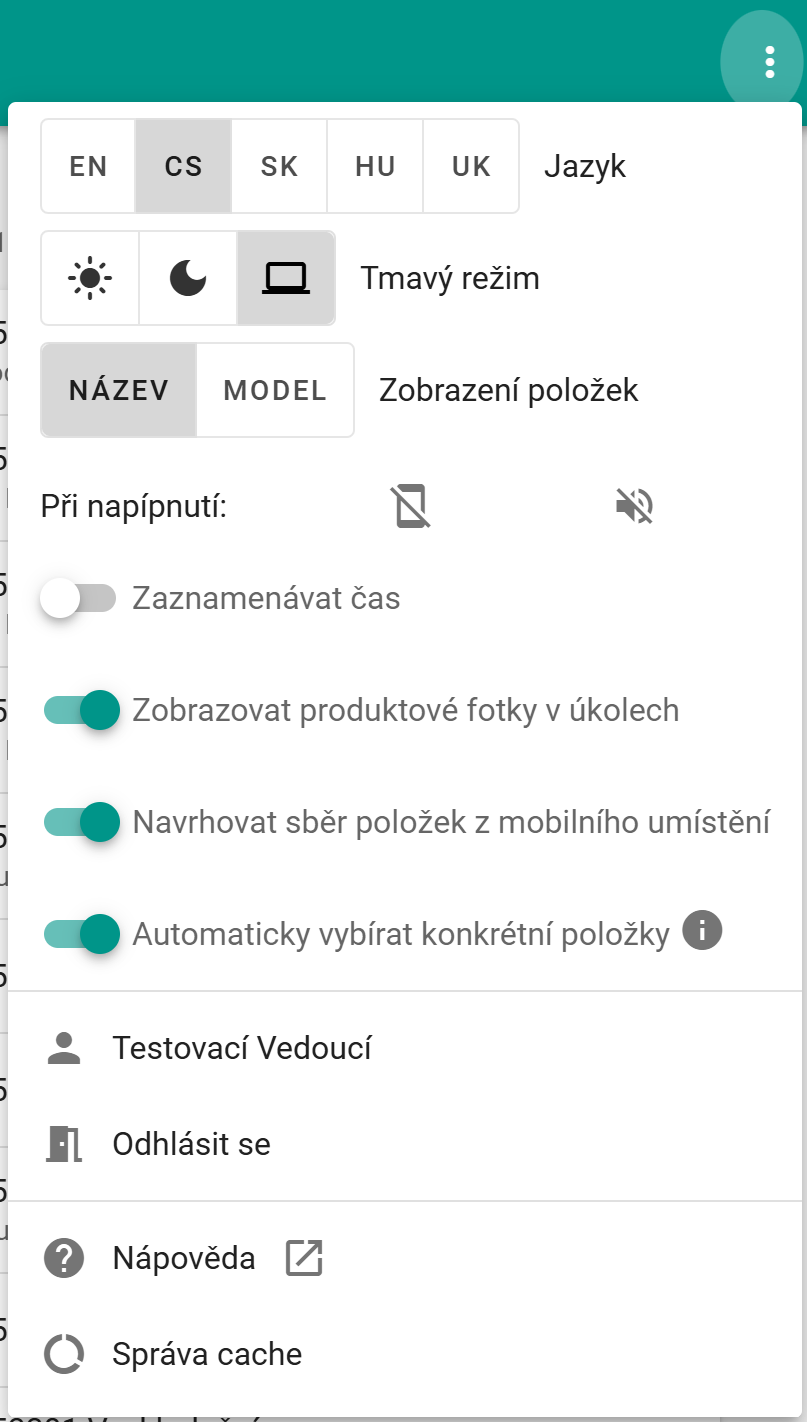Click the logout door icon next to Odhlásit se
This screenshot has width=807, height=1422.
coord(63,1144)
